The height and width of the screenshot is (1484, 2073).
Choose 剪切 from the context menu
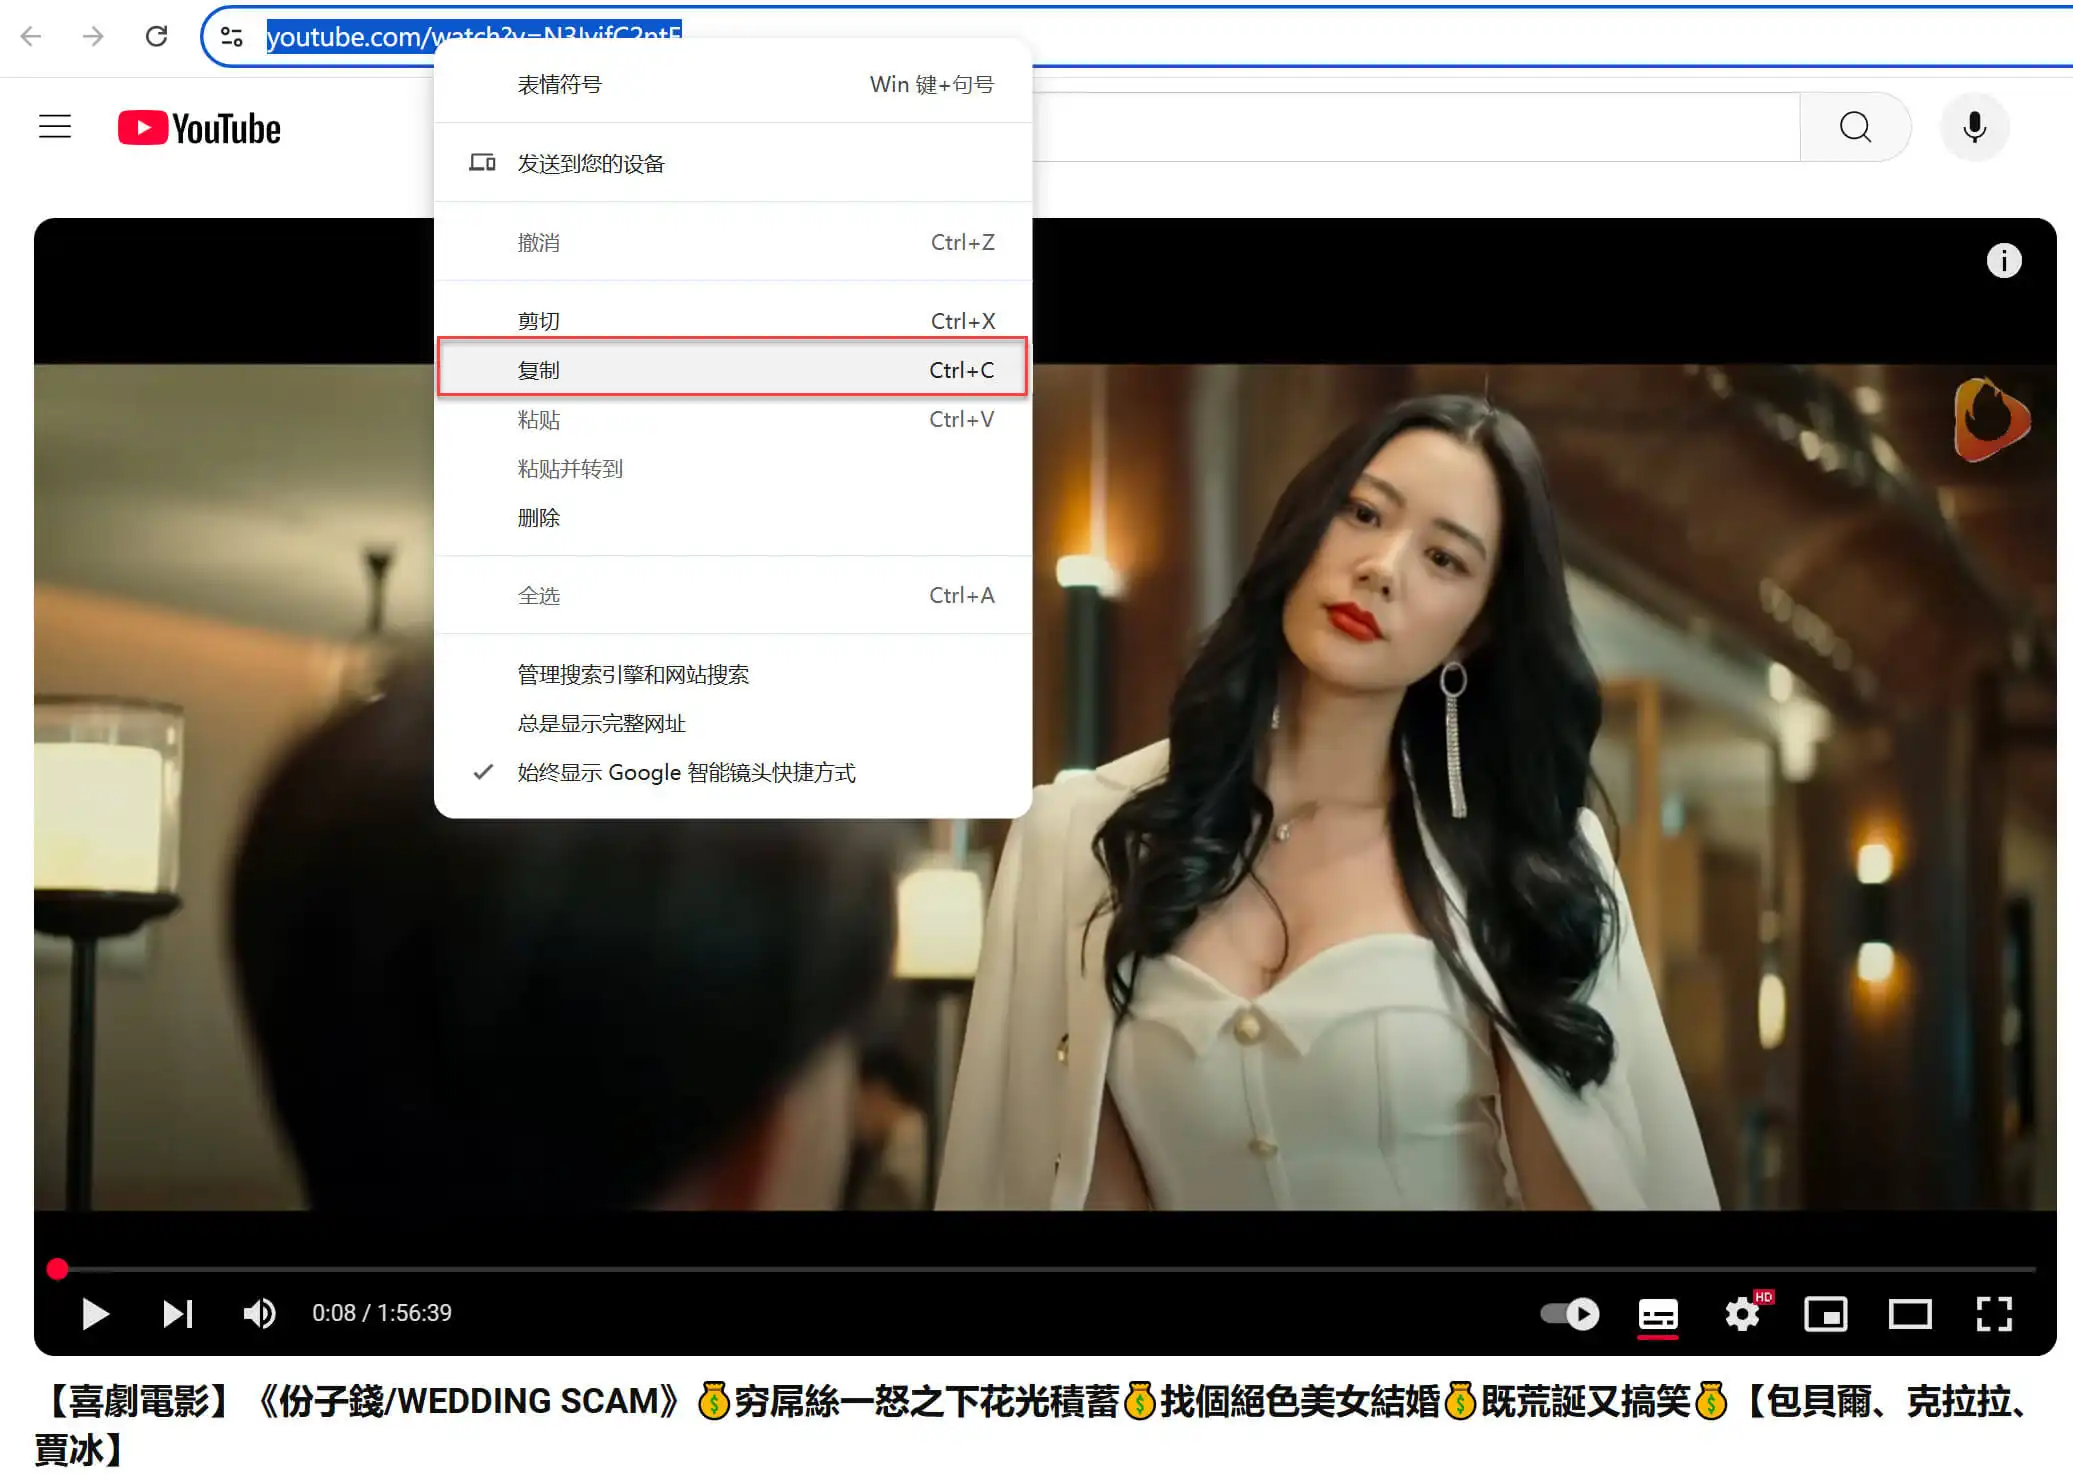click(733, 321)
